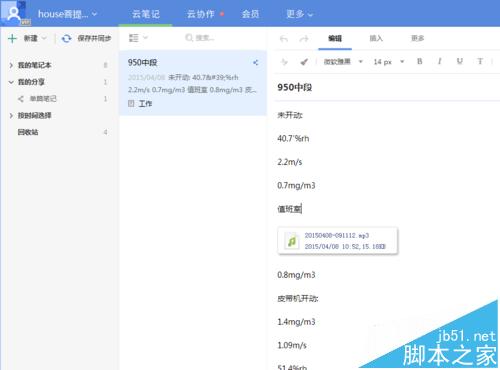This screenshot has width=500, height=370.
Task: Toggle bold formatting
Action: (x=419, y=61)
